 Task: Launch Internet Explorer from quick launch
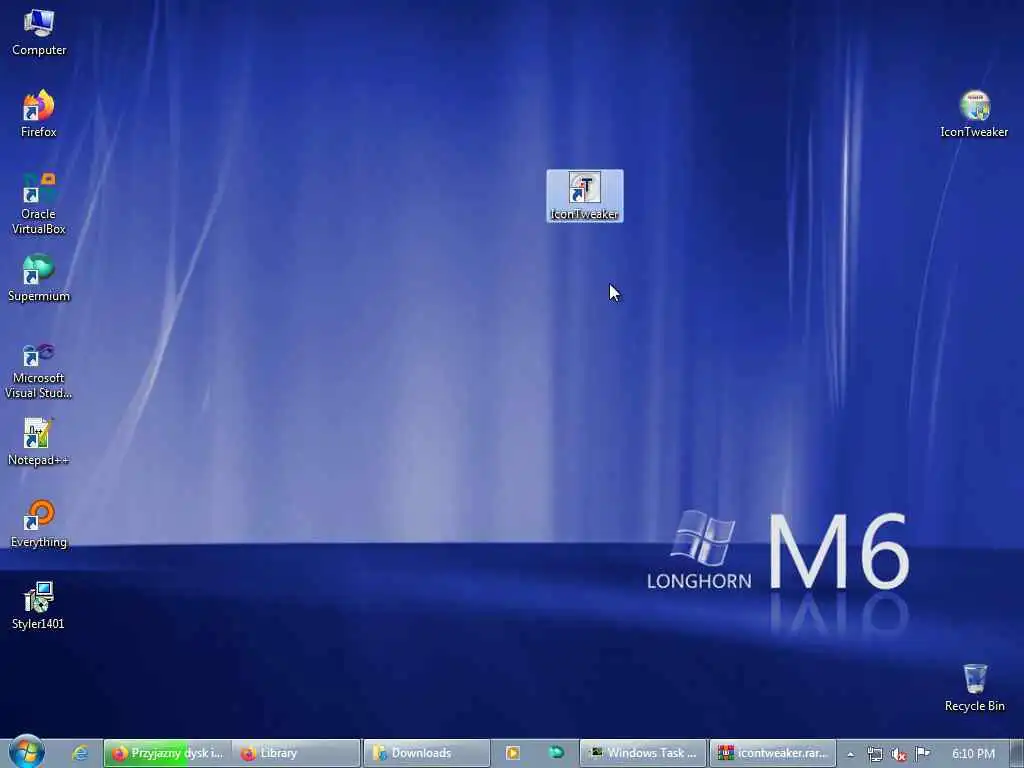(x=80, y=753)
